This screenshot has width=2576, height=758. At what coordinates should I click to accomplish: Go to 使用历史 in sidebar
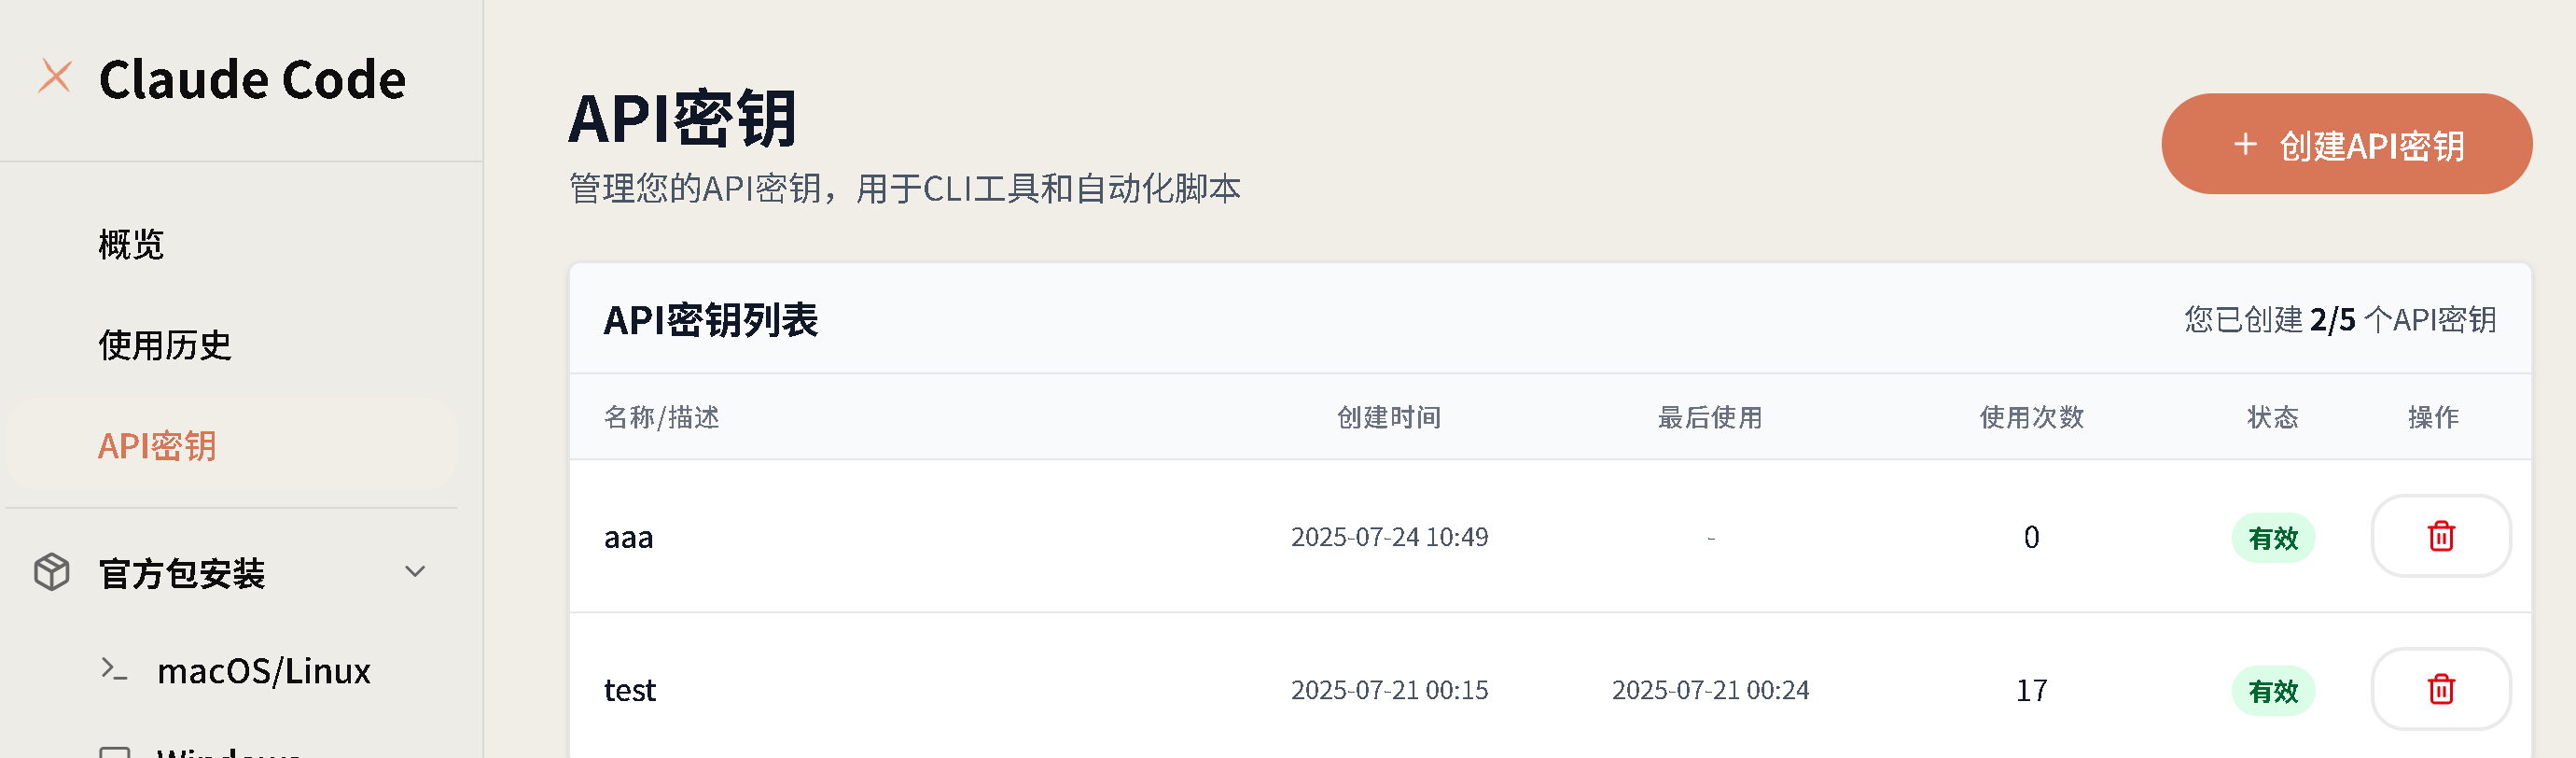165,345
